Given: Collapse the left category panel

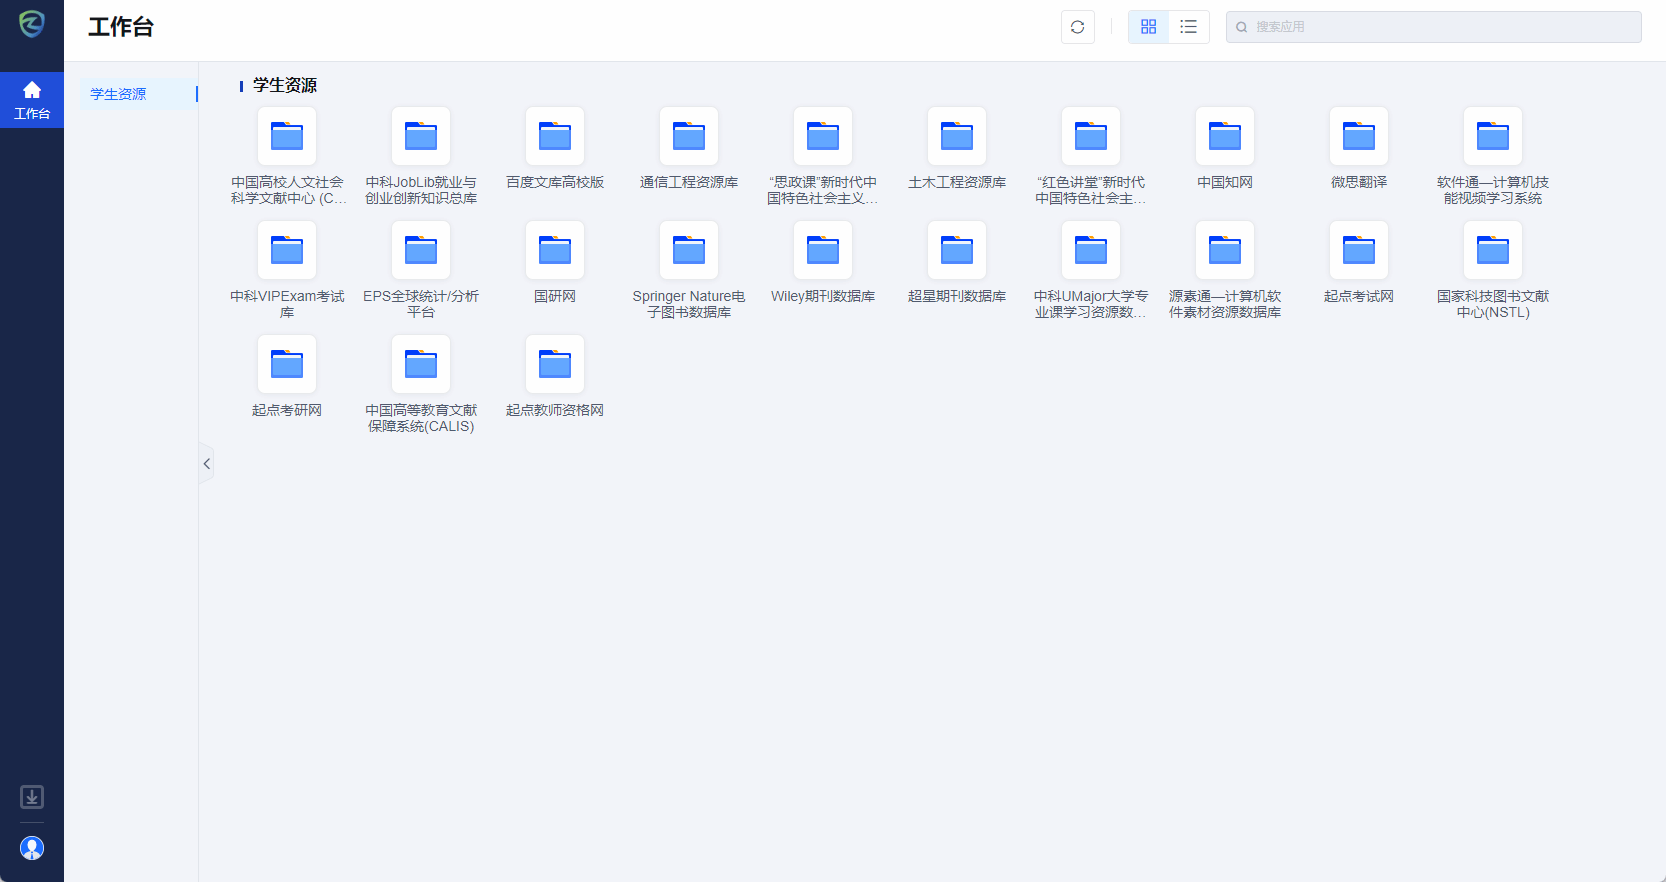Looking at the screenshot, I should tap(207, 463).
